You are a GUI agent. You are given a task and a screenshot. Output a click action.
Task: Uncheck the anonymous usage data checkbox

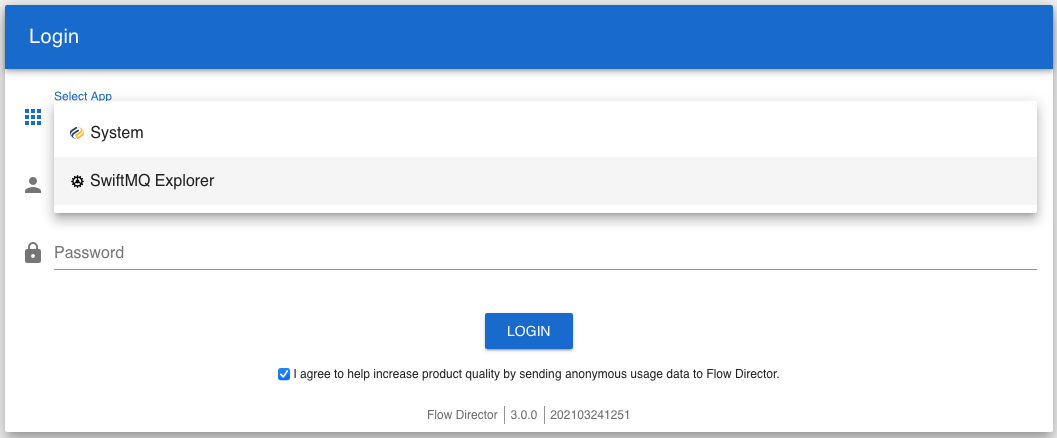pos(284,375)
